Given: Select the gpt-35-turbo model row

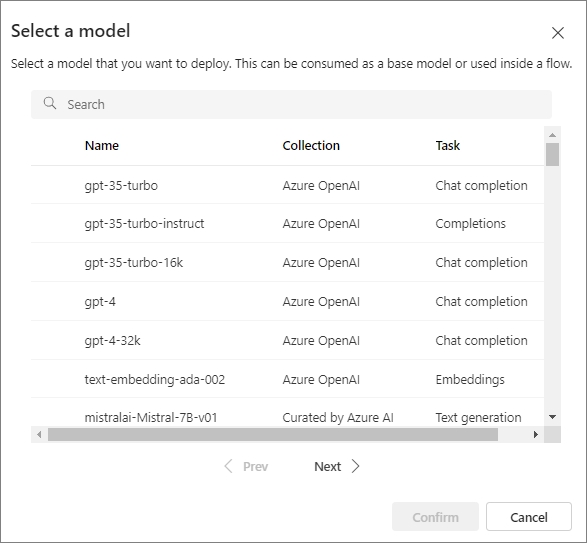Looking at the screenshot, I should (x=288, y=185).
